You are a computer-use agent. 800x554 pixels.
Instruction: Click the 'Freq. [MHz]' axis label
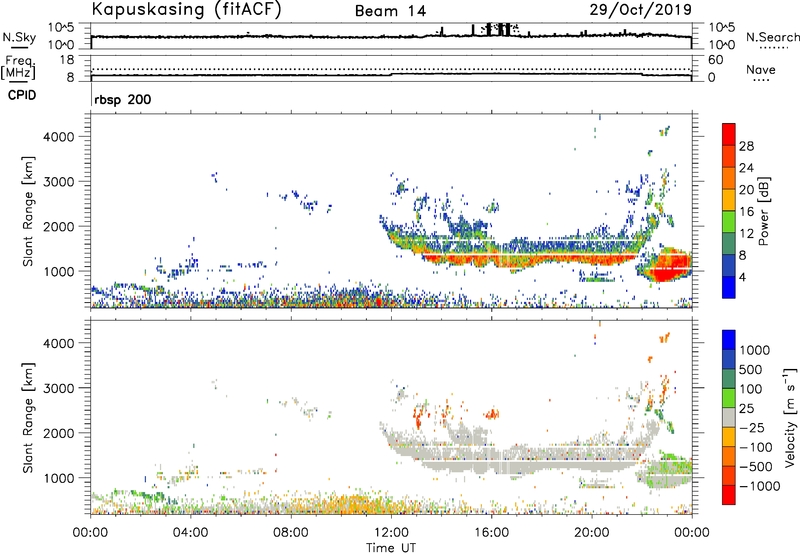tap(19, 67)
